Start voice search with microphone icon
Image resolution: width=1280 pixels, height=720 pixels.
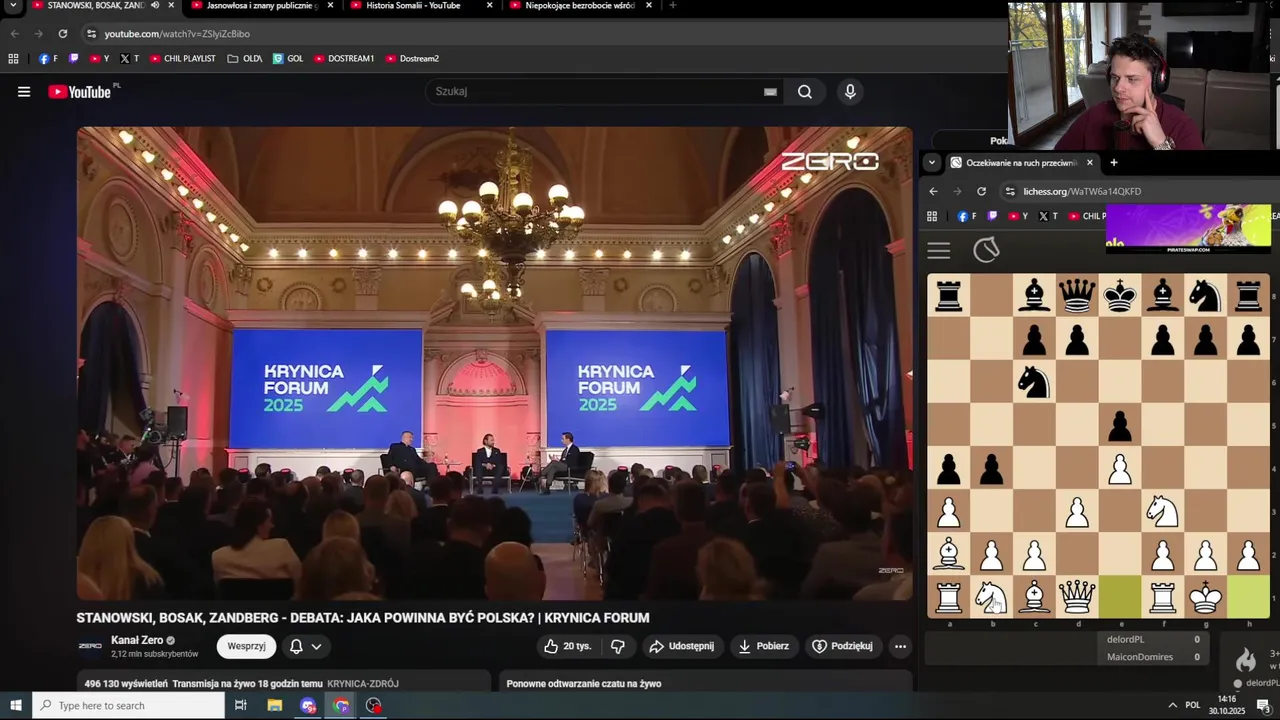click(x=850, y=92)
